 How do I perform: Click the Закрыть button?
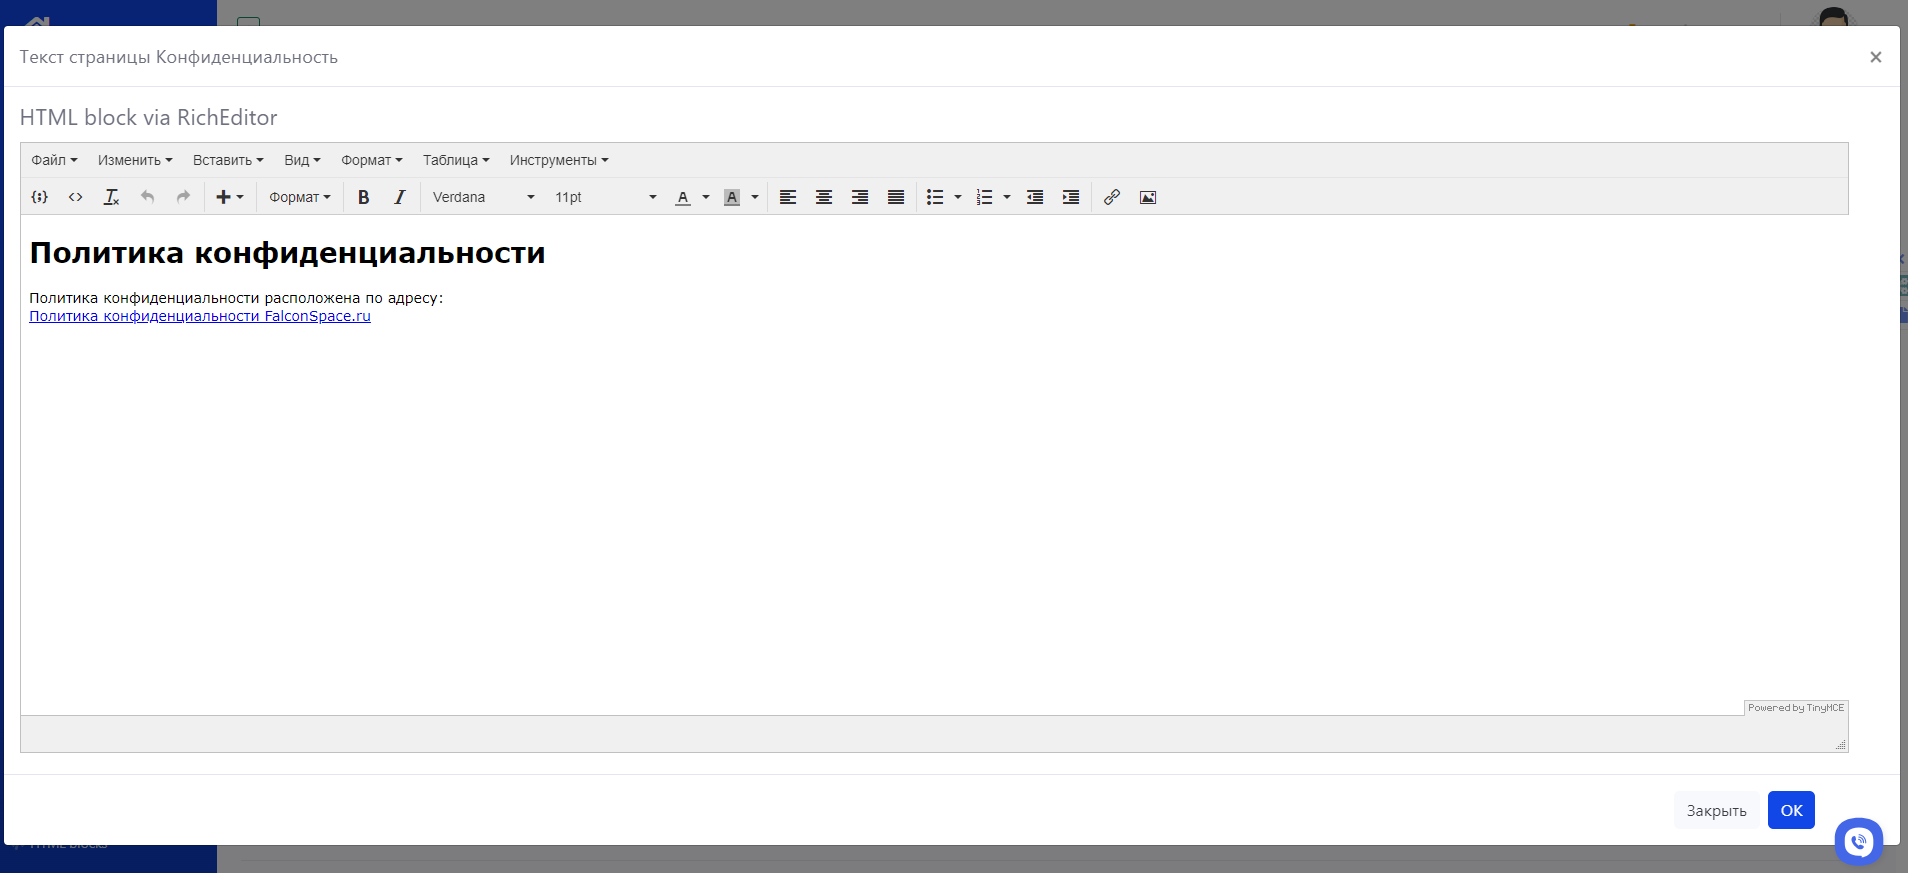pyautogui.click(x=1716, y=810)
